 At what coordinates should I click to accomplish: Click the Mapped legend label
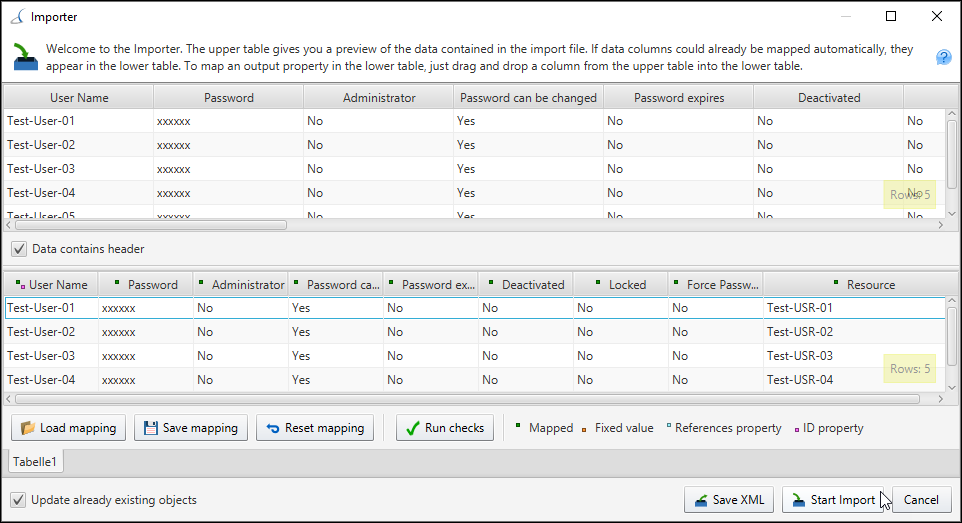pyautogui.click(x=551, y=428)
